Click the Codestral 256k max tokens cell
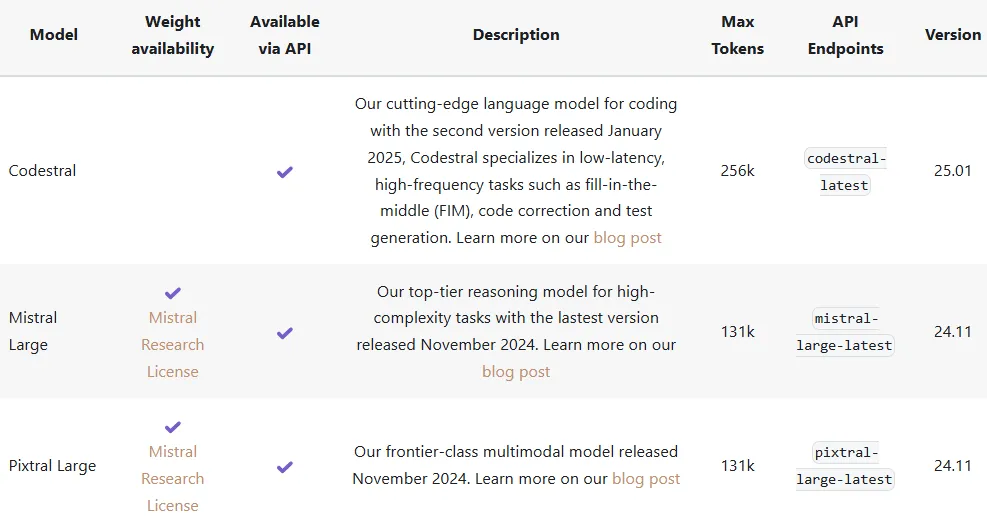This screenshot has width=987, height=522. point(737,171)
